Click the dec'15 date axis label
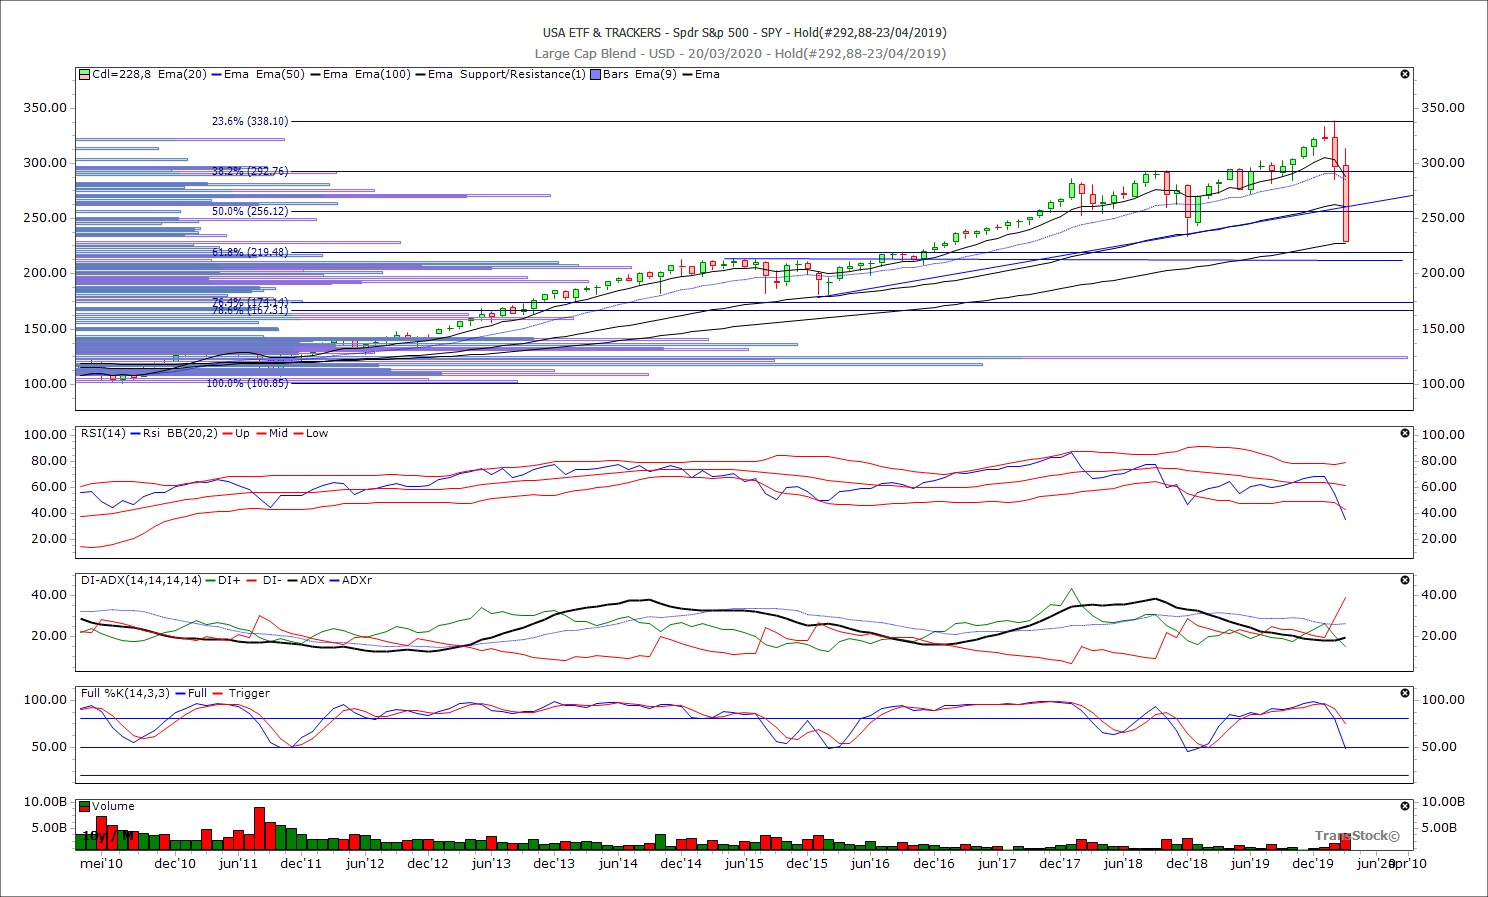 click(807, 864)
